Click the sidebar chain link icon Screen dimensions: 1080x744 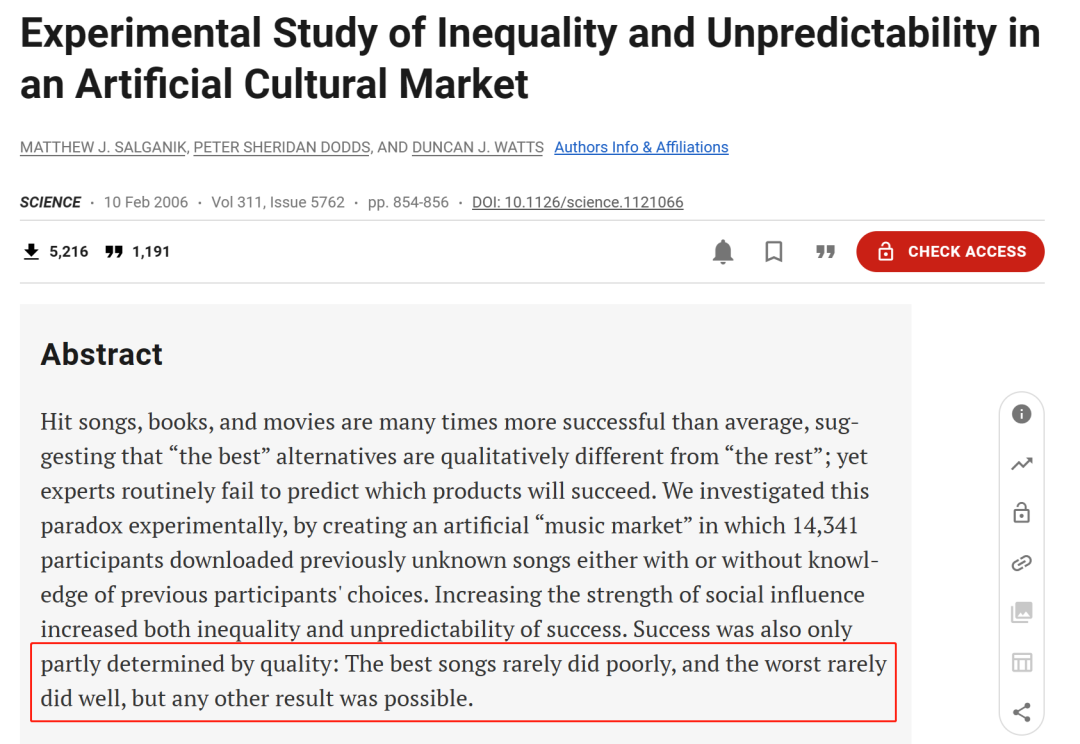[x=1021, y=563]
